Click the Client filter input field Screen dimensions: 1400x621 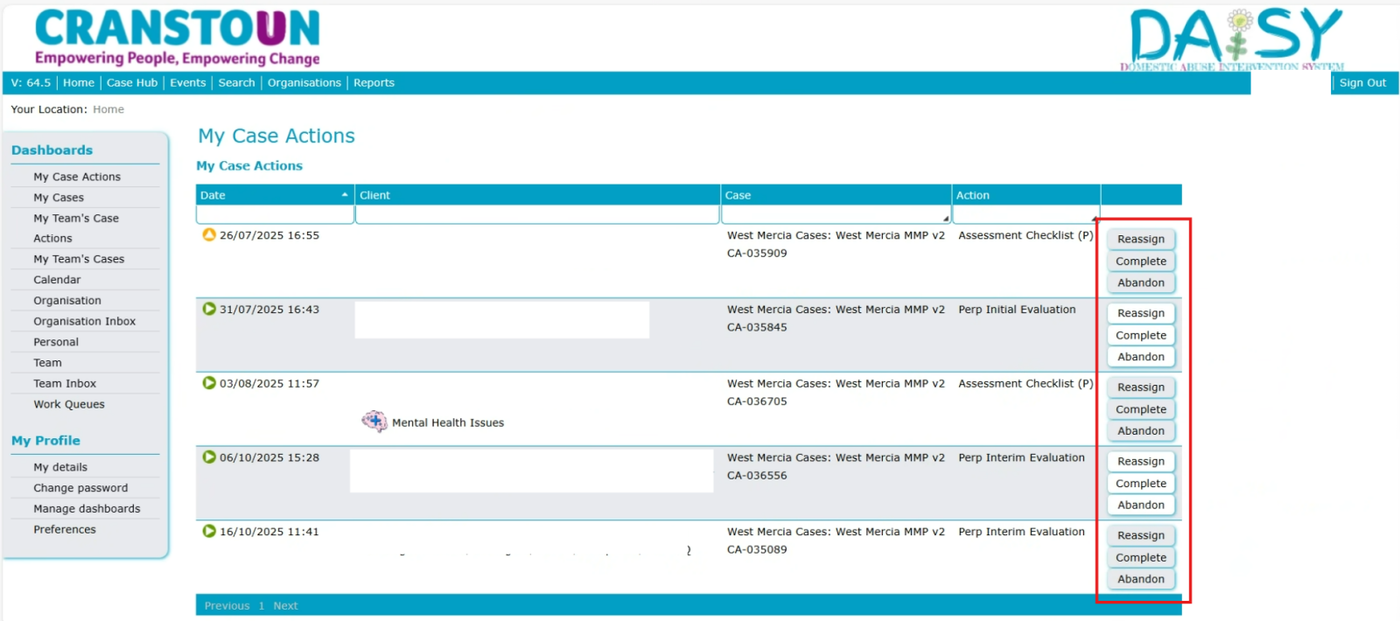point(537,215)
